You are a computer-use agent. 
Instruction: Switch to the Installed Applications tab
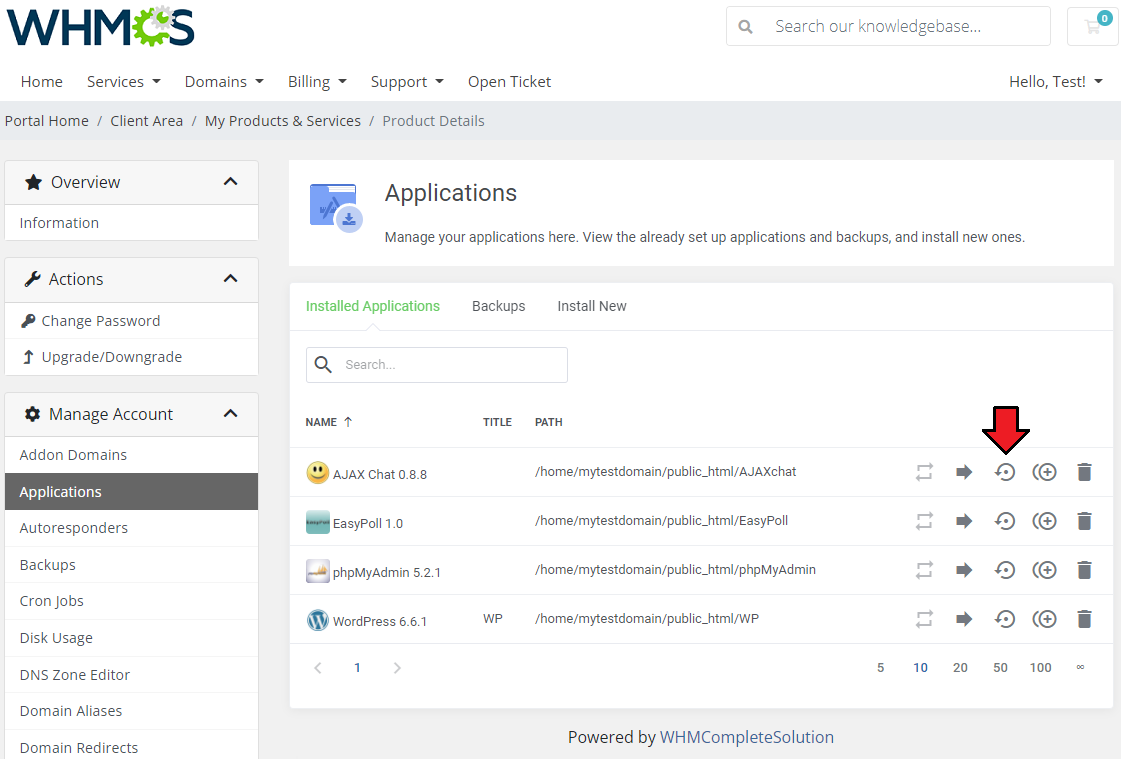[x=372, y=306]
